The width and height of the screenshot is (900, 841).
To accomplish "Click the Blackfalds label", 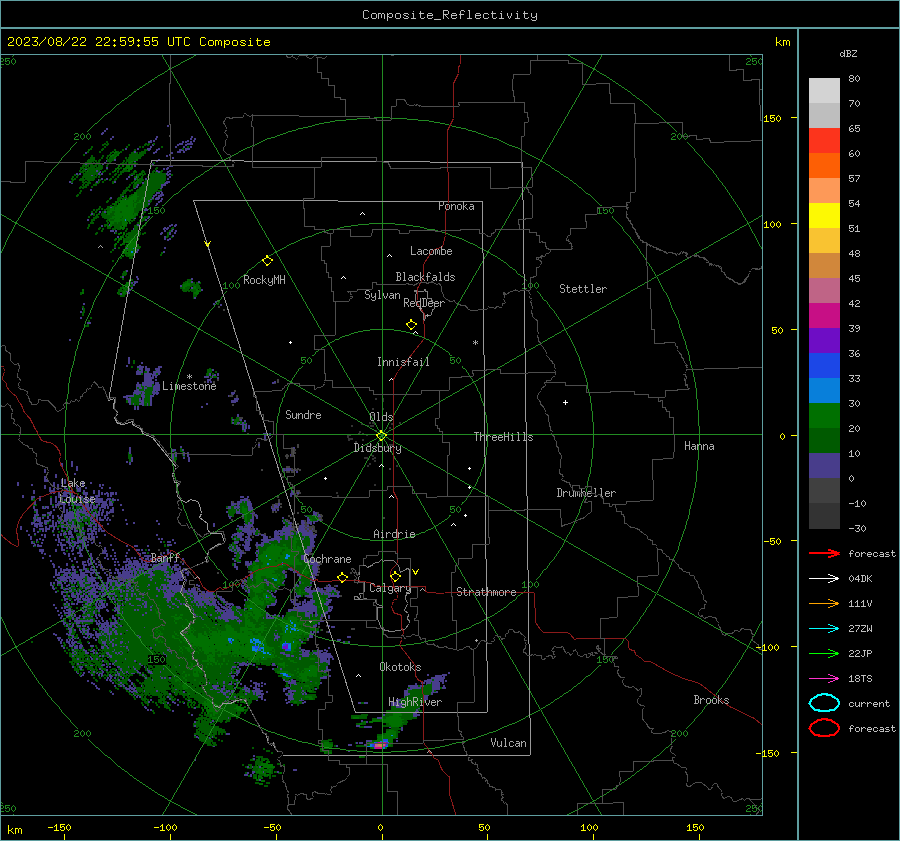I will (x=425, y=277).
